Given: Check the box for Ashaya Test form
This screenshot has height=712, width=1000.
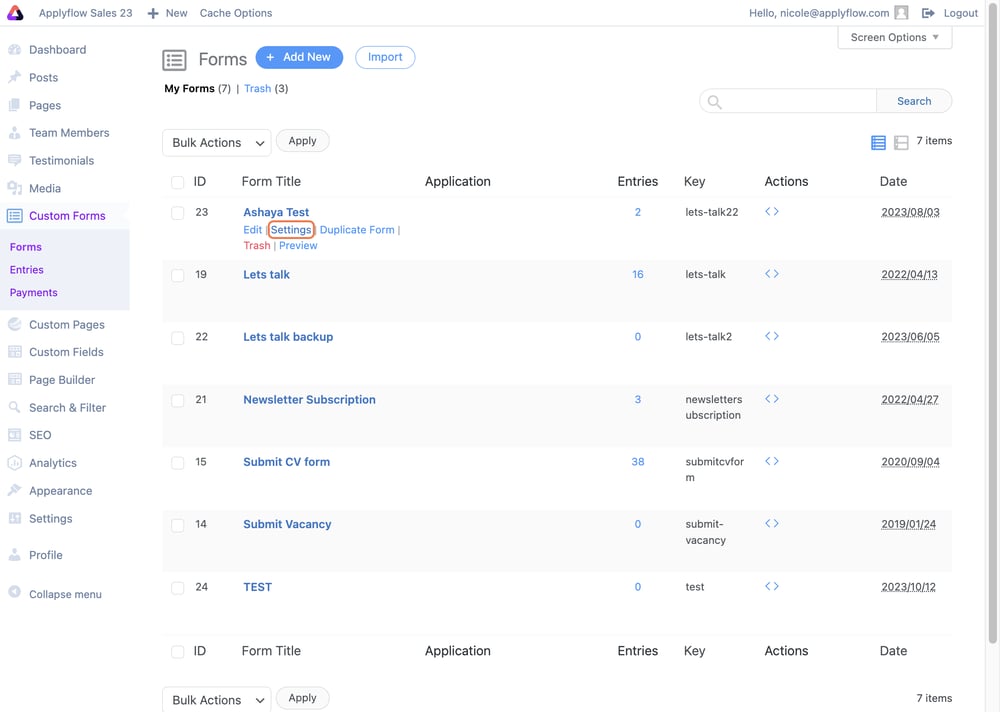Looking at the screenshot, I should click(178, 212).
